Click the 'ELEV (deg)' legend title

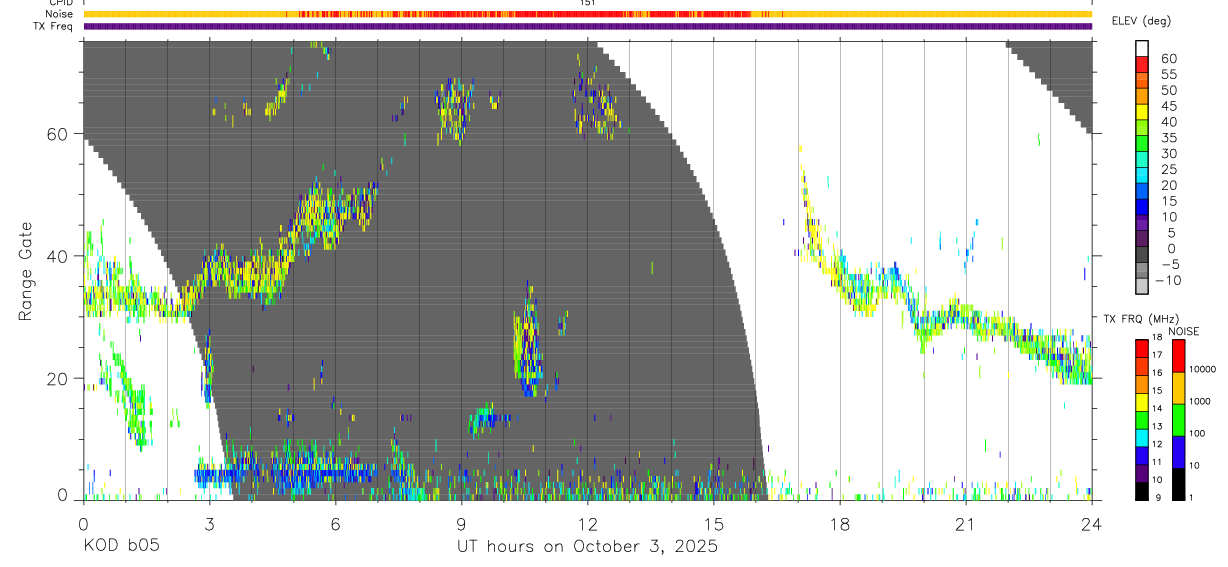pyautogui.click(x=1141, y=21)
